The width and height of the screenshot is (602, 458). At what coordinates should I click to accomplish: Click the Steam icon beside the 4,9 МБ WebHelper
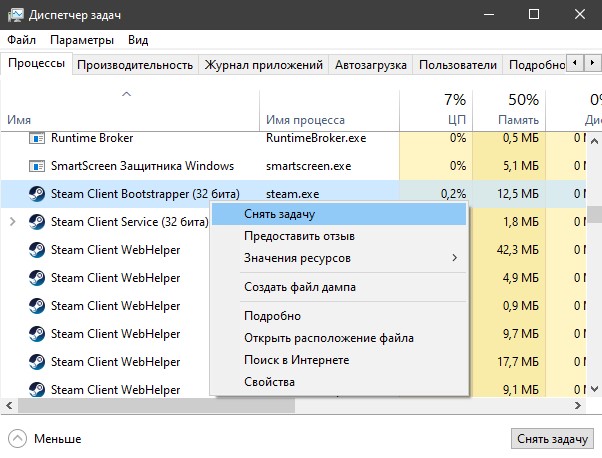(37, 278)
